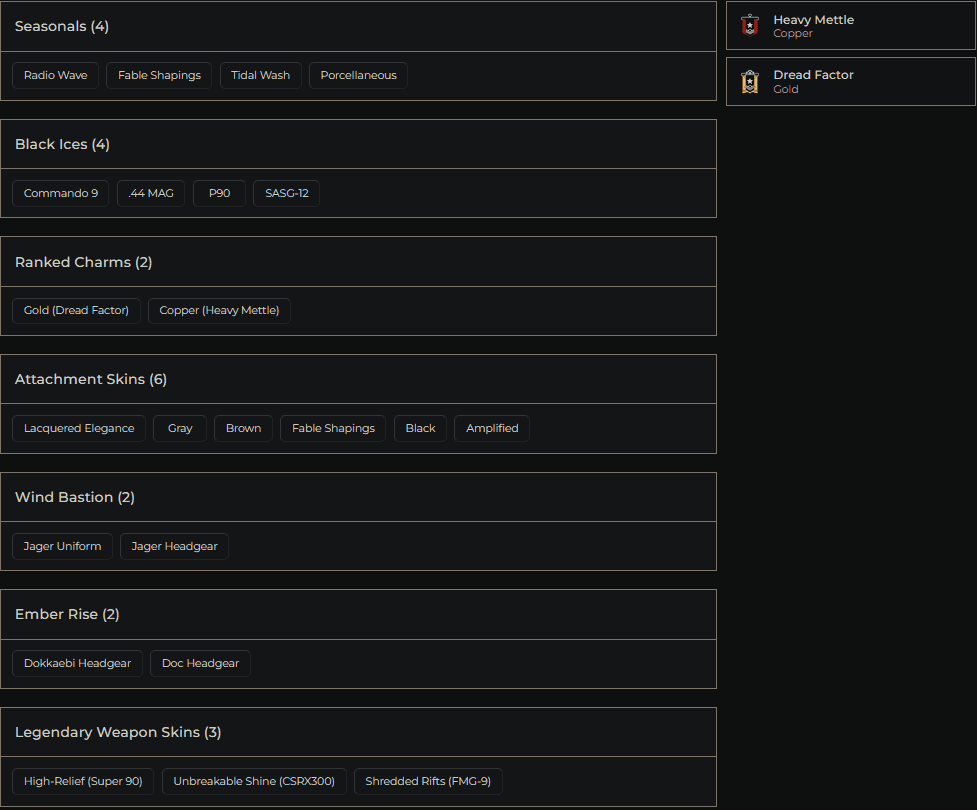Select the Jager Uniform from Wind Bastion
Image resolution: width=977 pixels, height=810 pixels.
(x=62, y=546)
